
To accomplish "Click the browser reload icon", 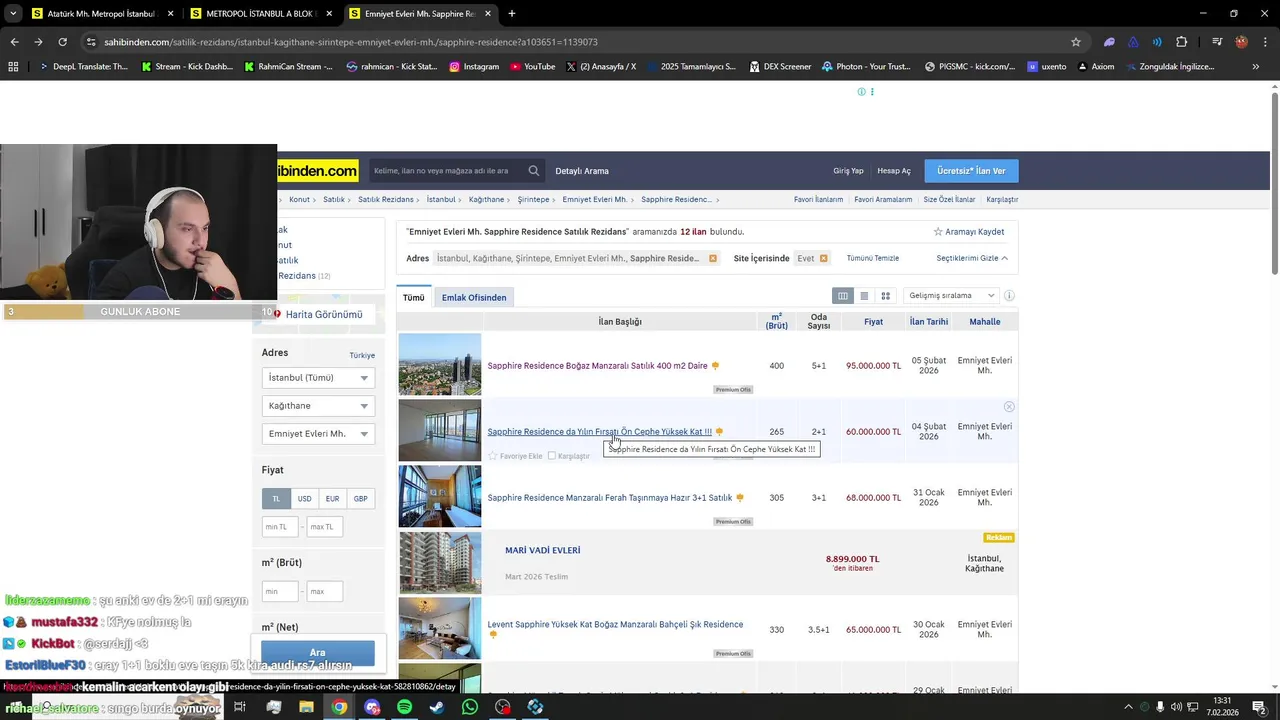I will pos(62,42).
